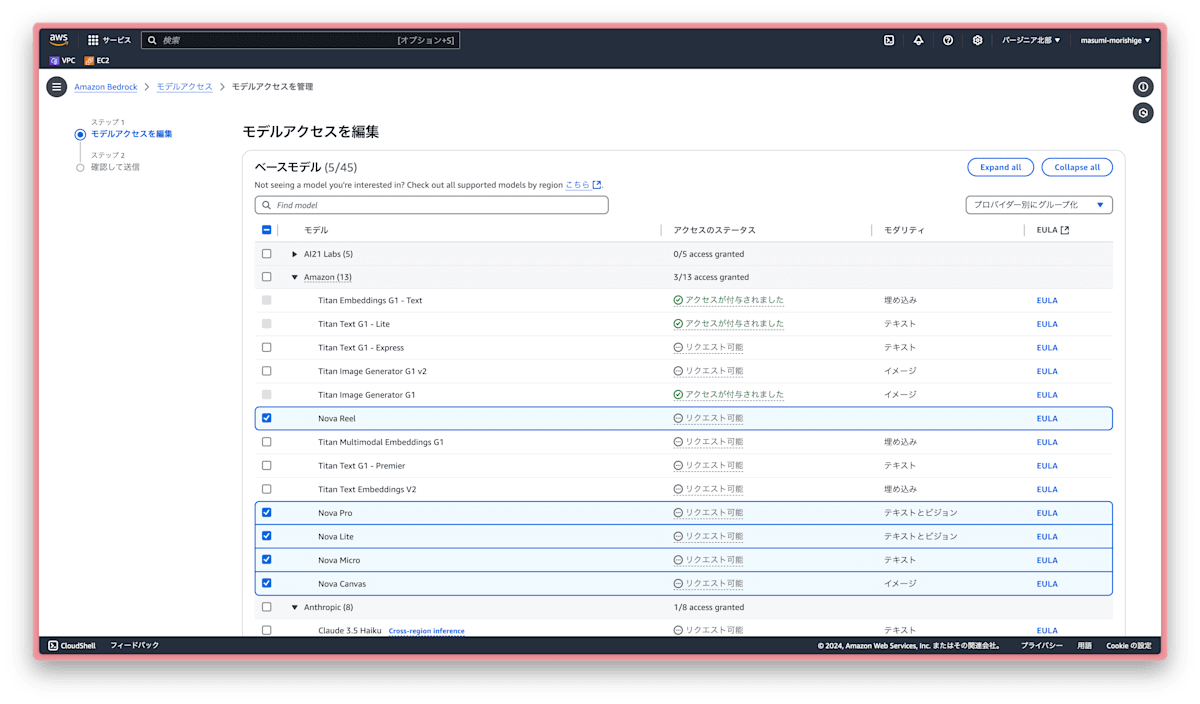Click the Expand all button
Viewport: 1200px width, 704px height.
click(1001, 167)
